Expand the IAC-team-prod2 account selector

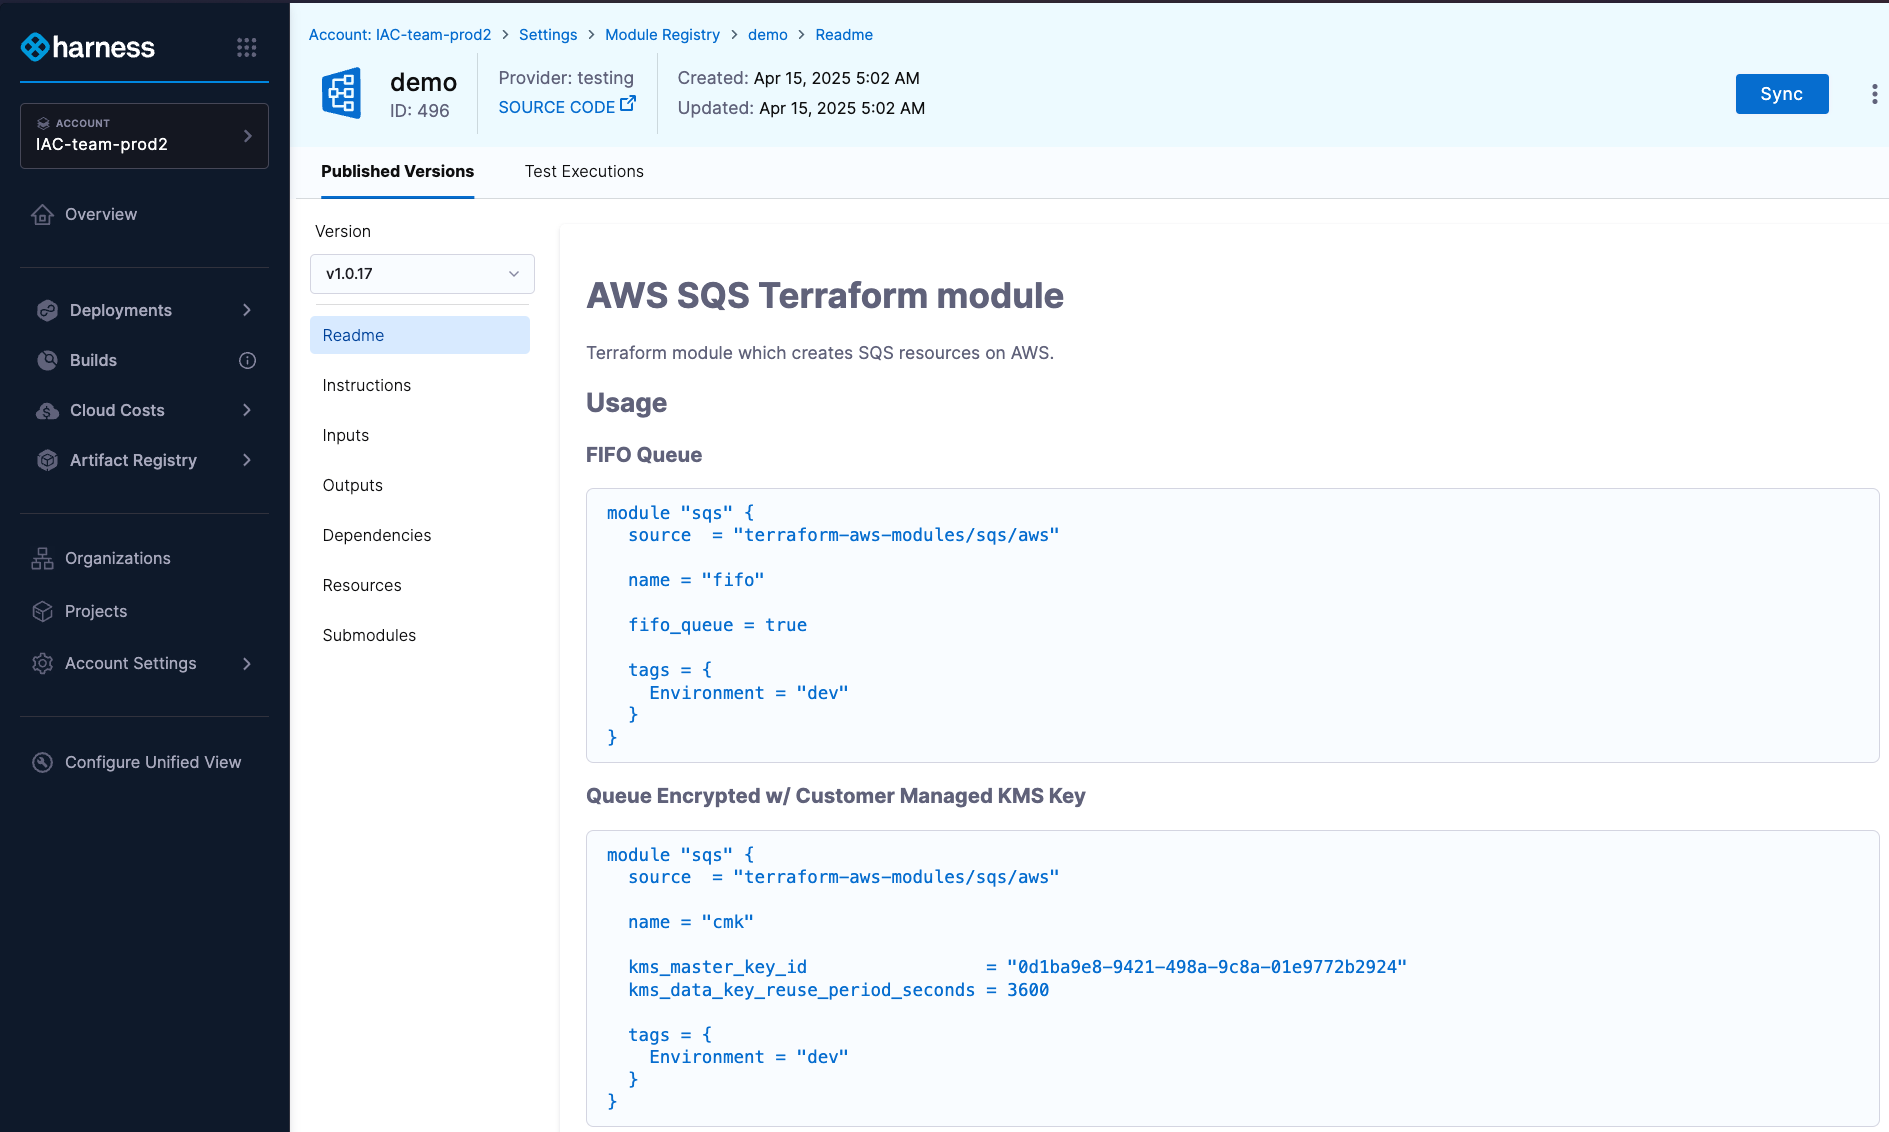tap(144, 136)
